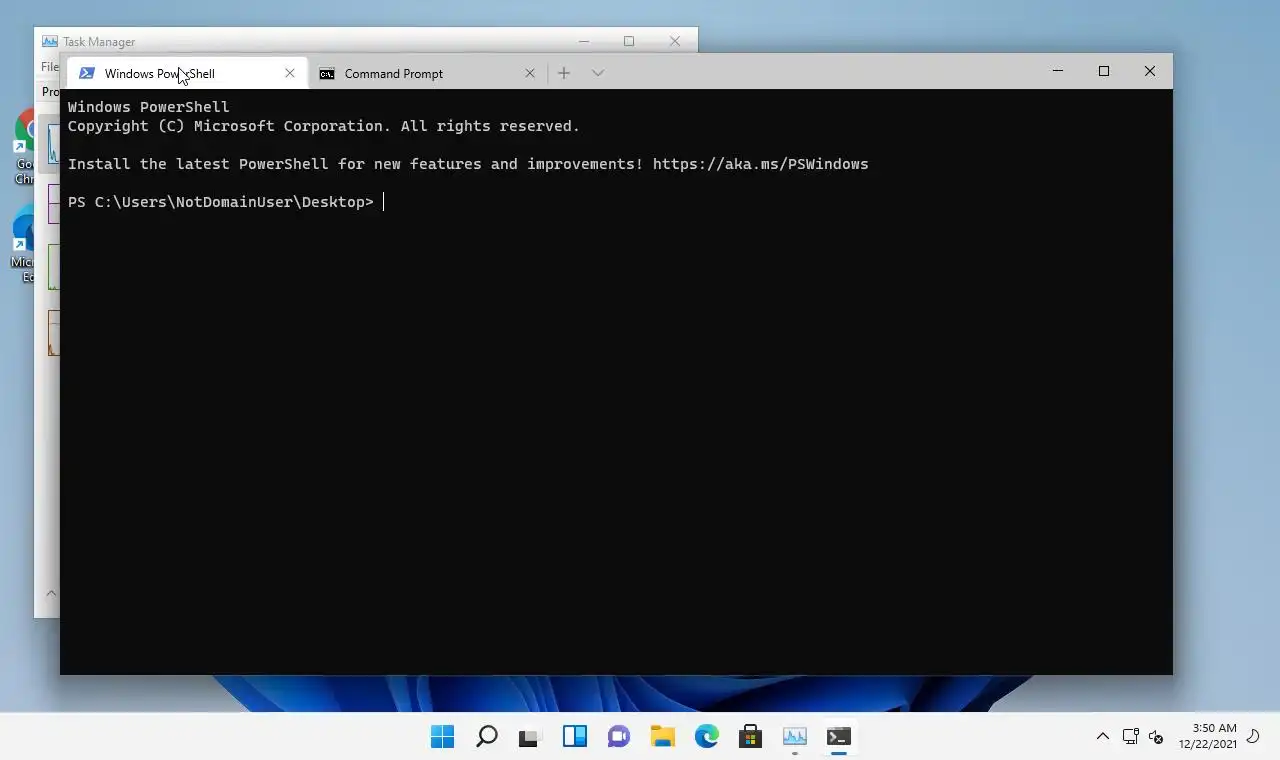The width and height of the screenshot is (1280, 760).
Task: Open the File menu in Task Manager
Action: click(x=49, y=67)
